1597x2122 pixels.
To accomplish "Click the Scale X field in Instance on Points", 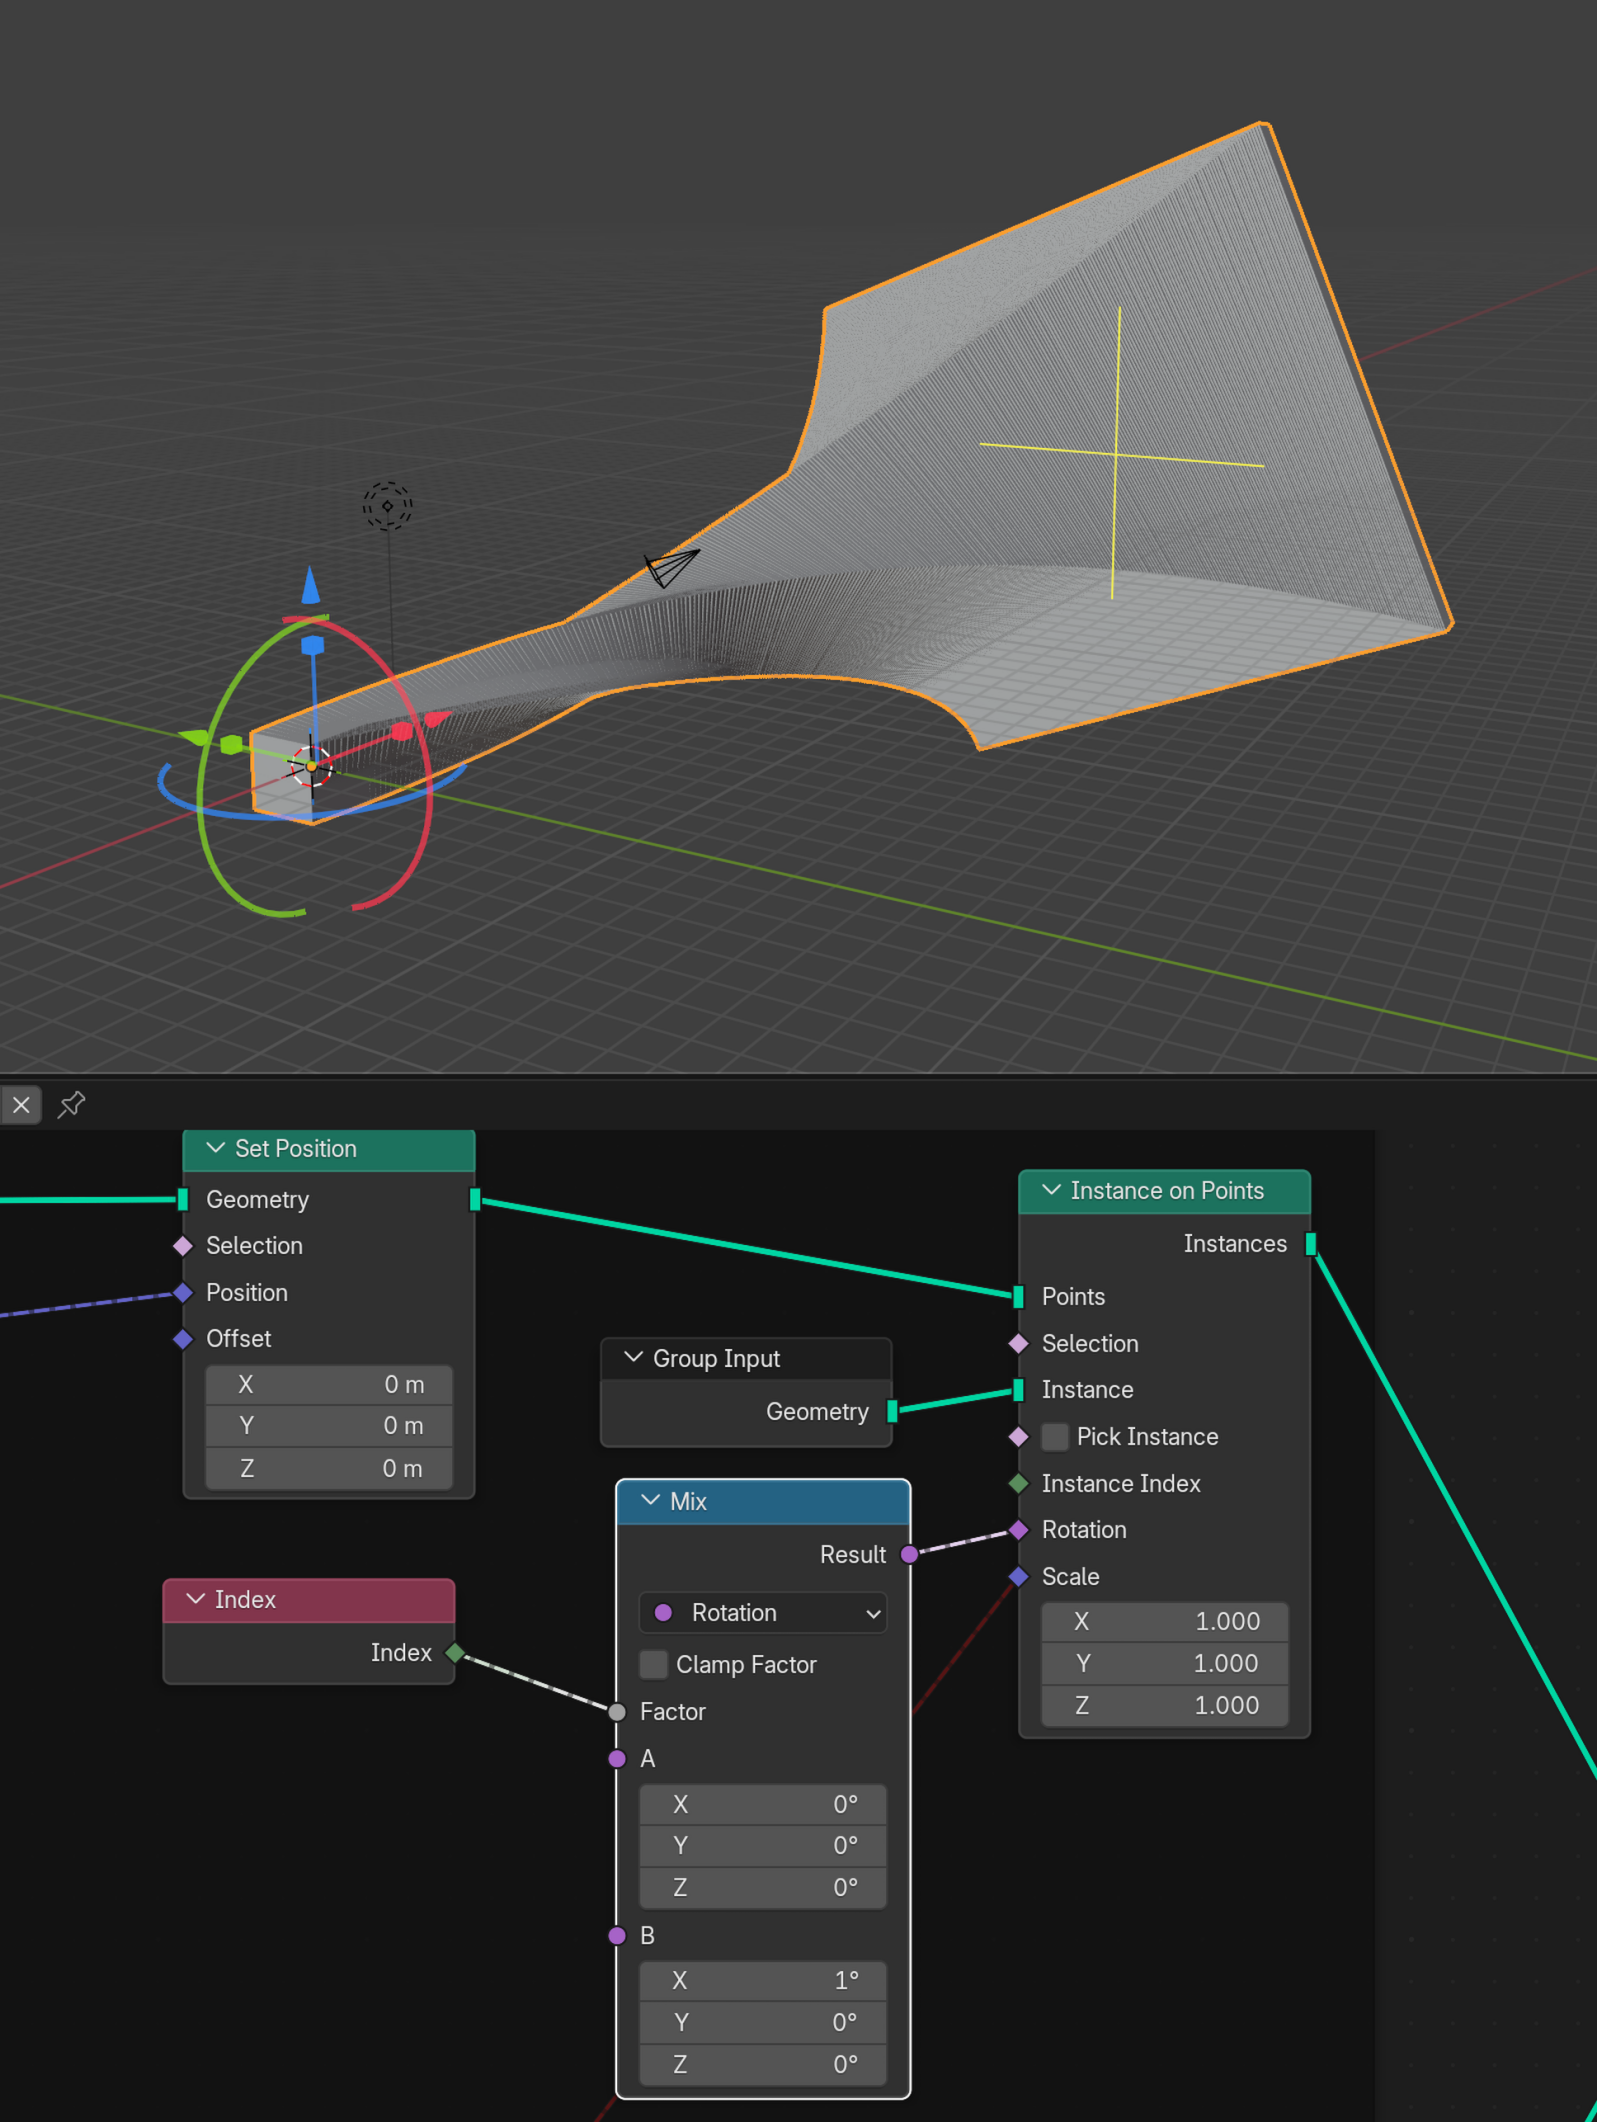I will pyautogui.click(x=1164, y=1621).
